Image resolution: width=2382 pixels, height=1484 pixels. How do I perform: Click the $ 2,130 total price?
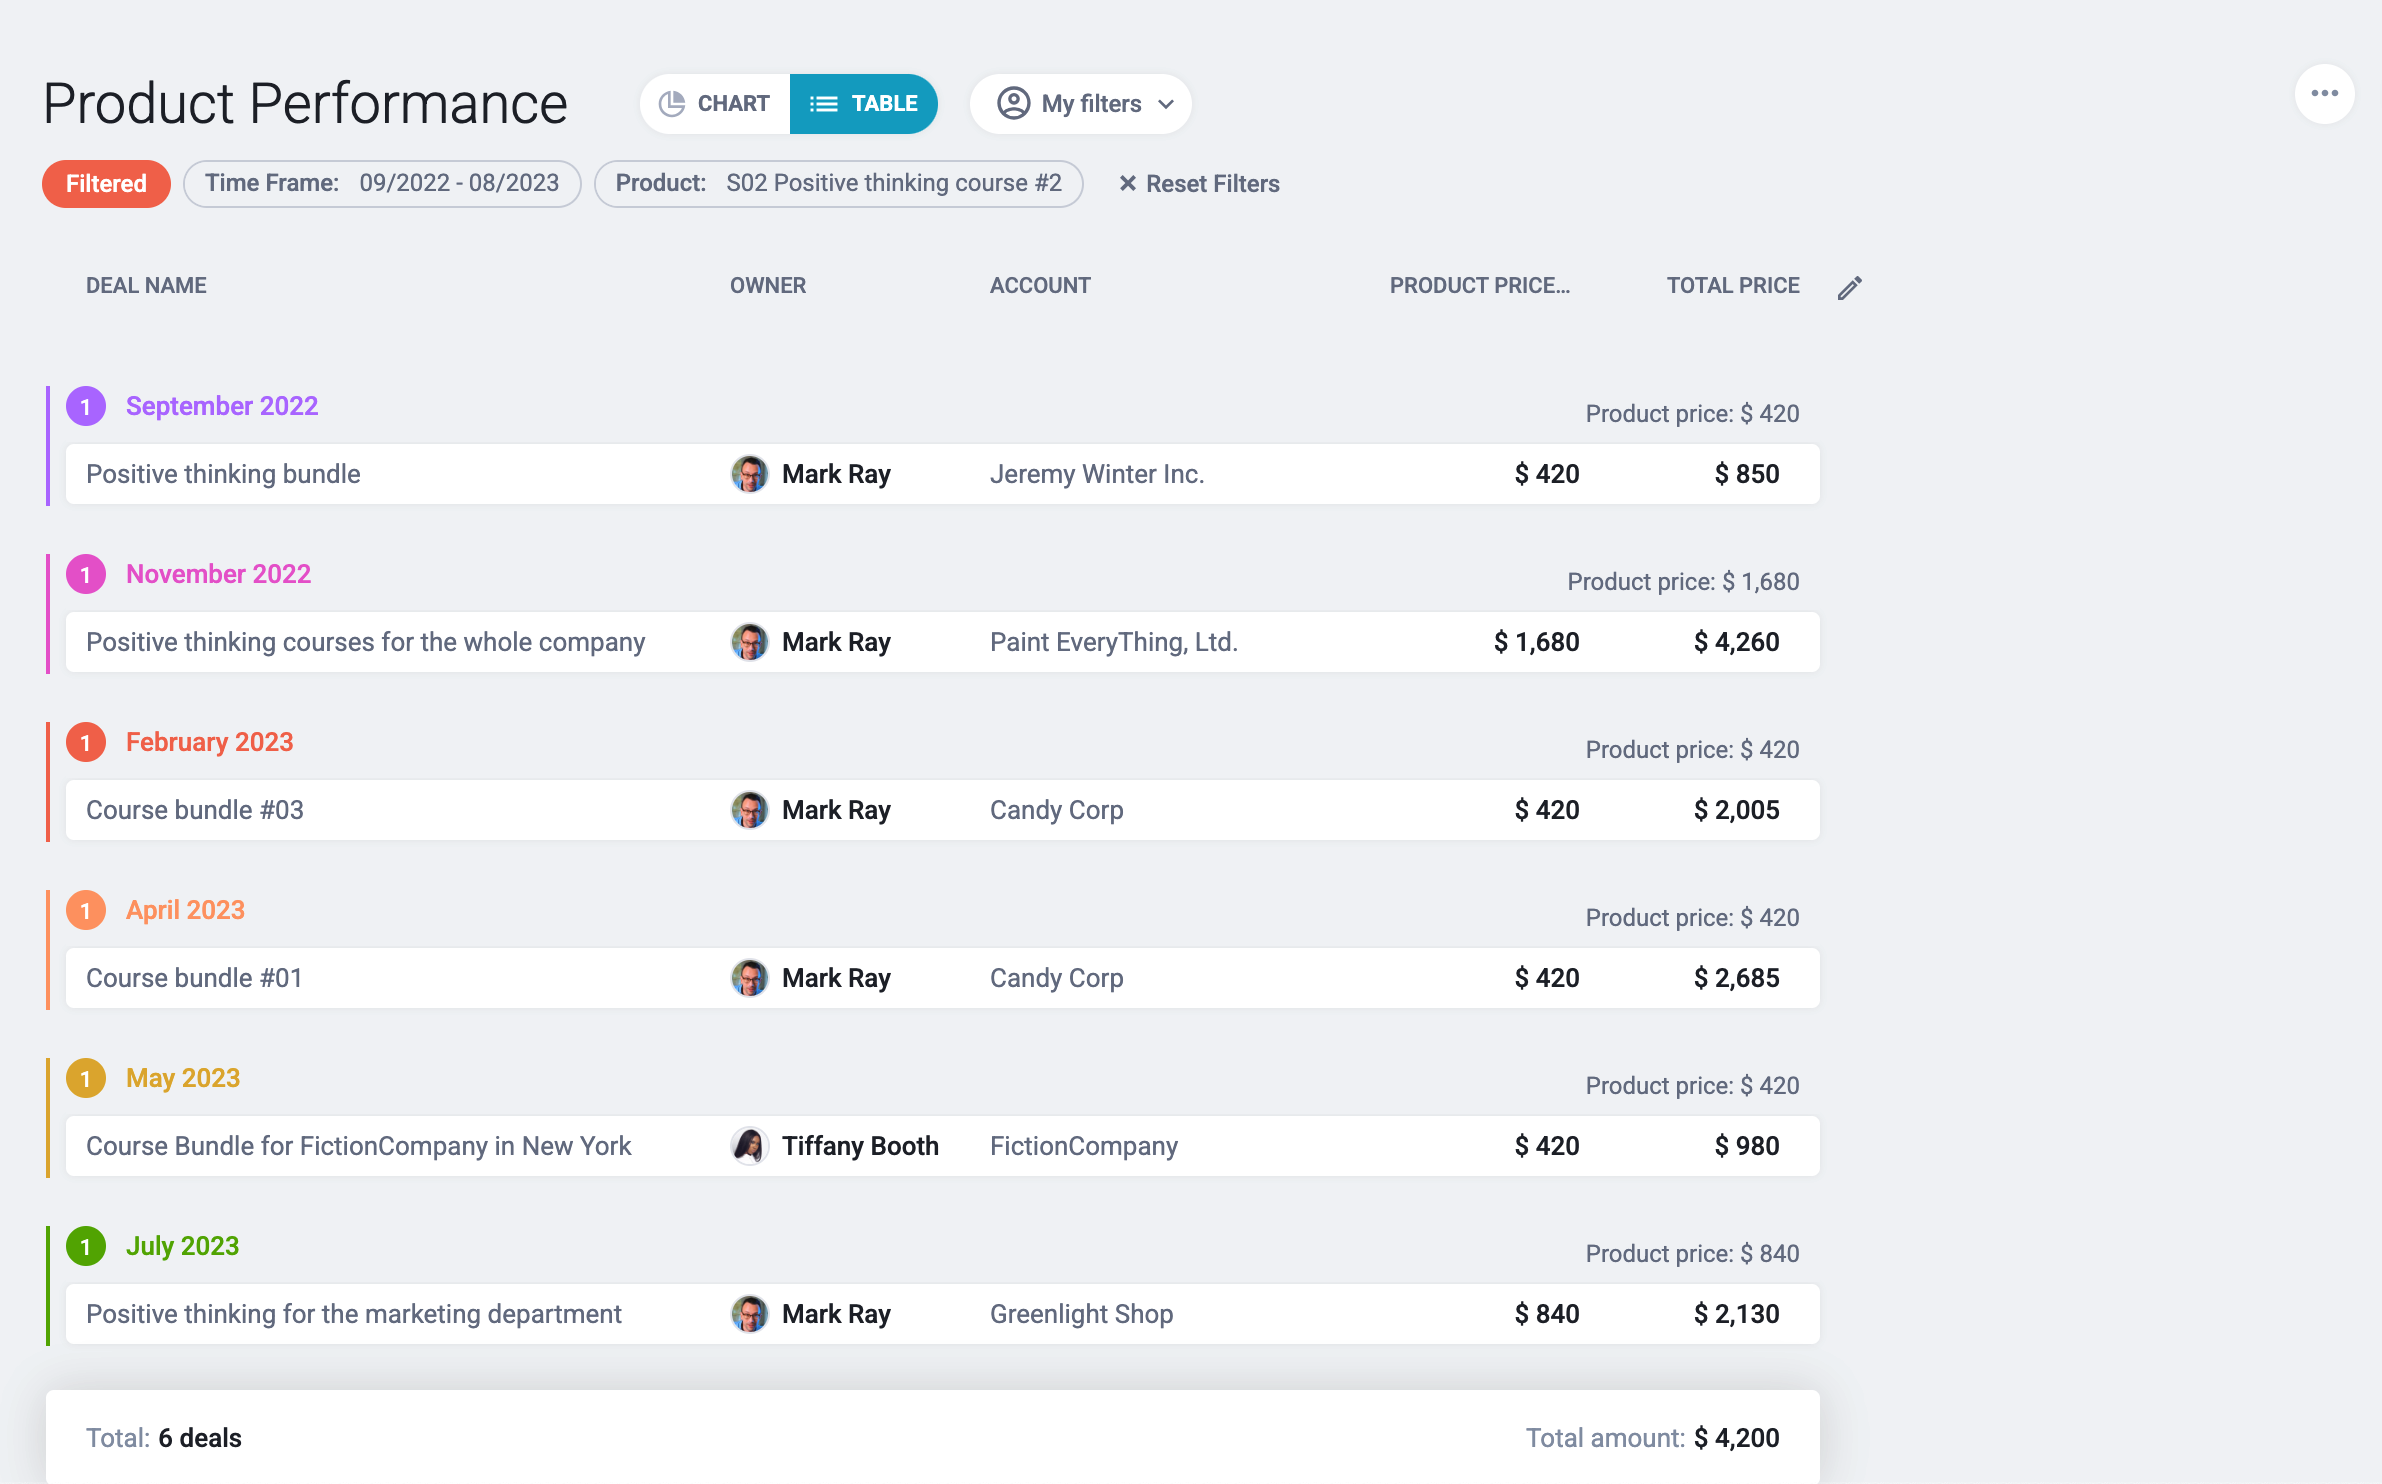(1737, 1314)
